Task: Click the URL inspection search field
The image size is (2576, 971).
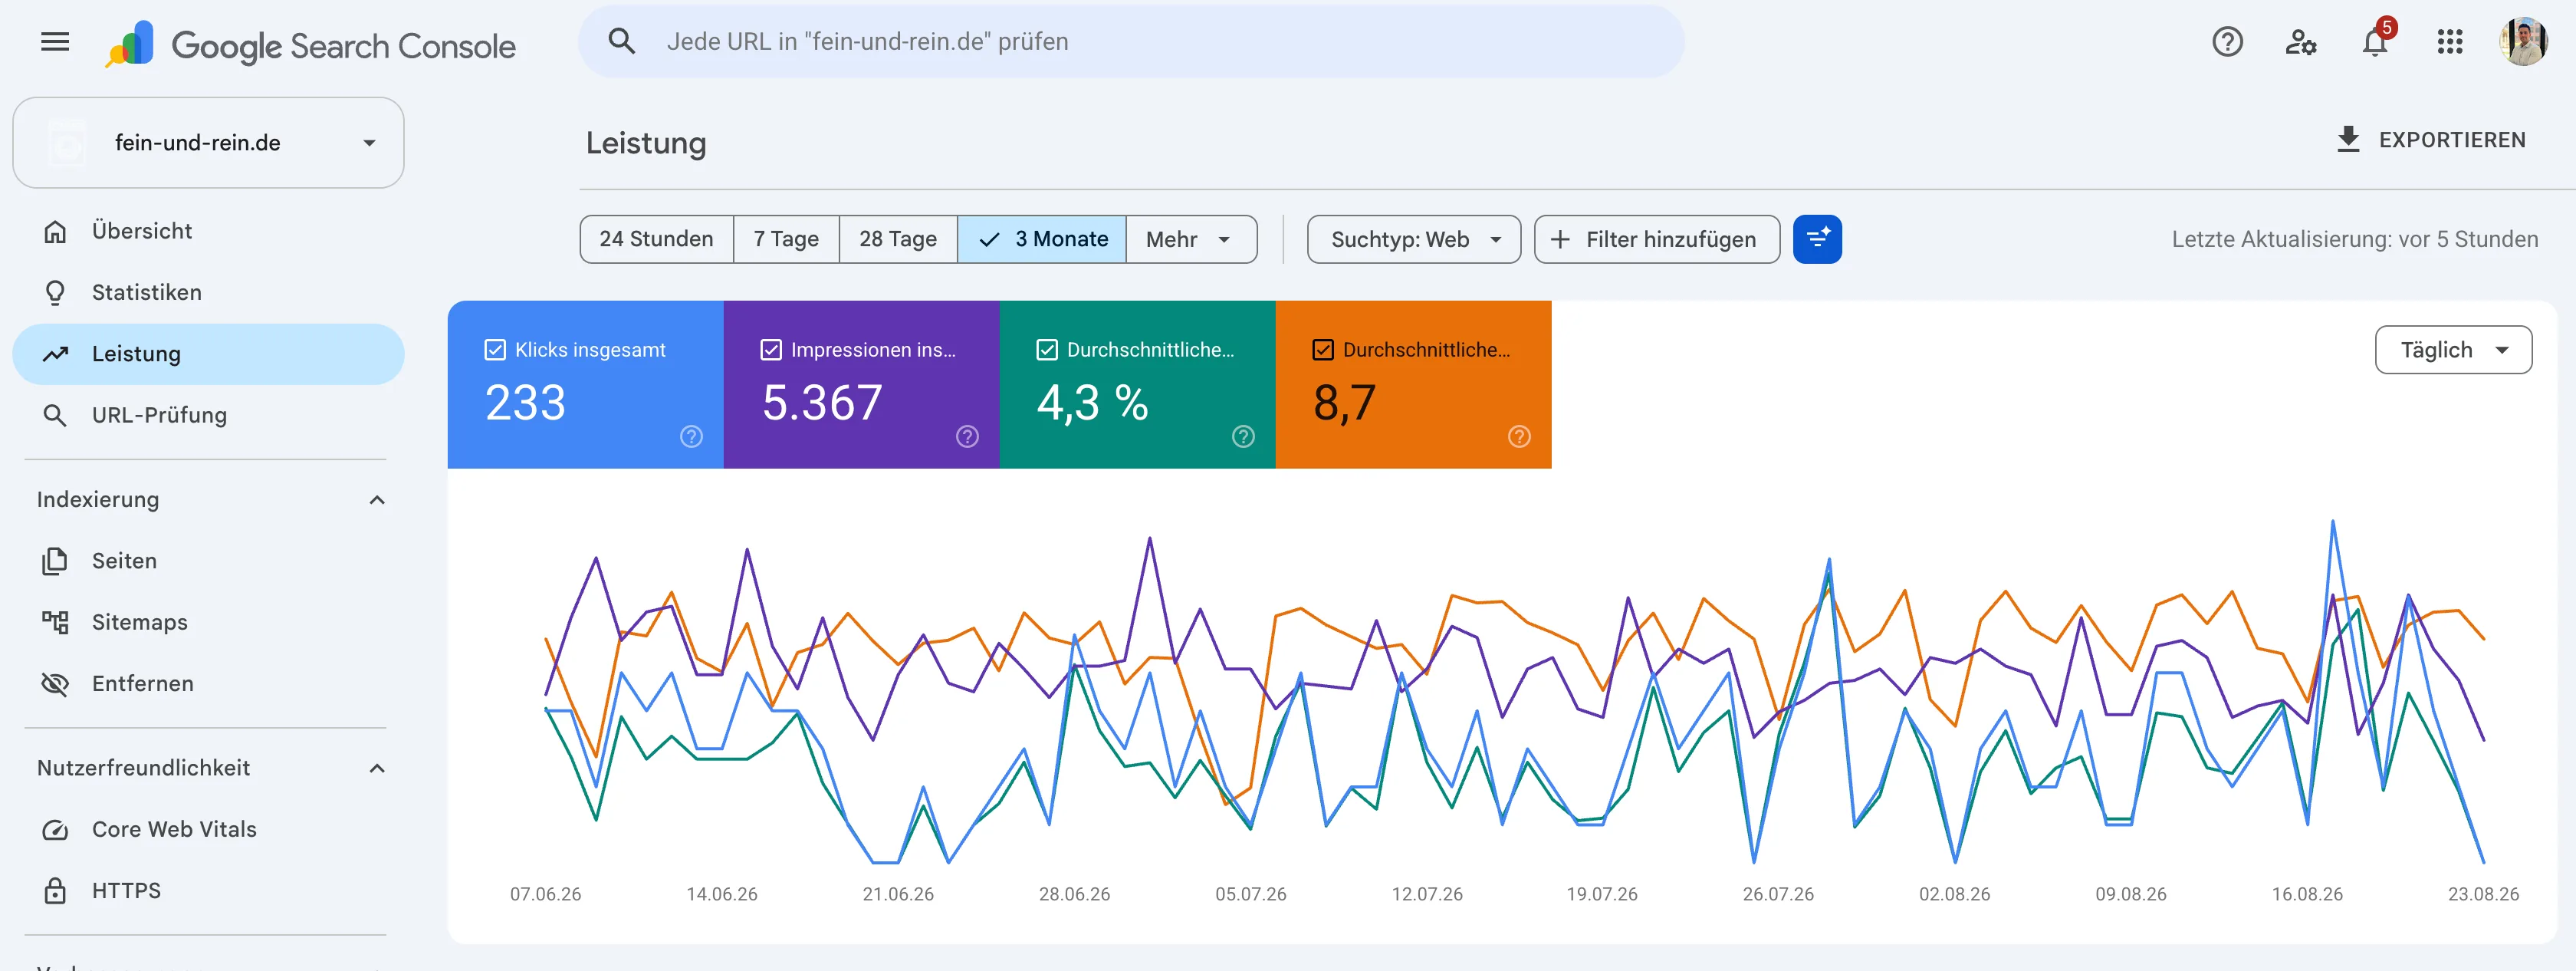Action: [x=1131, y=42]
